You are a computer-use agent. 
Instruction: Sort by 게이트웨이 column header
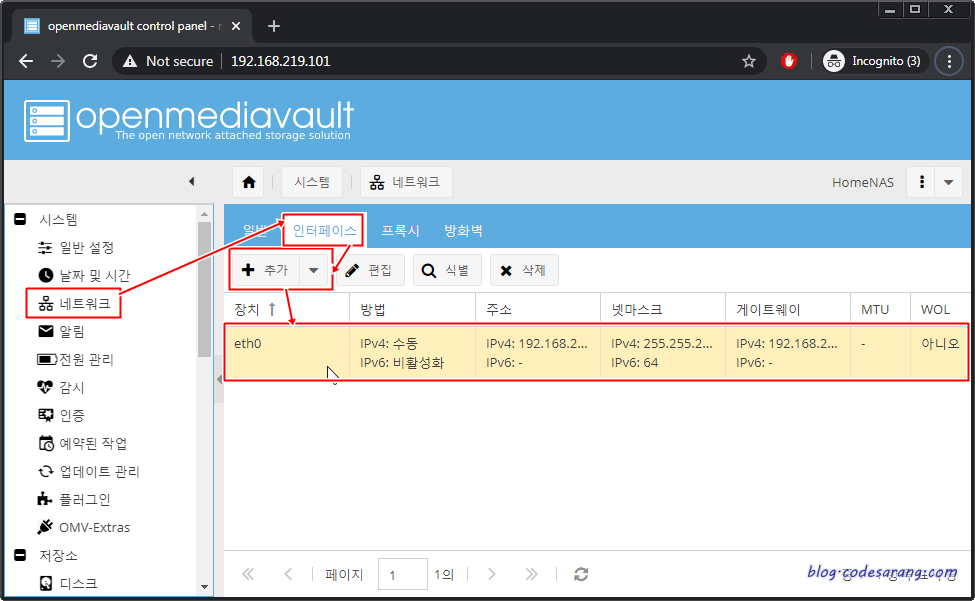coord(788,309)
